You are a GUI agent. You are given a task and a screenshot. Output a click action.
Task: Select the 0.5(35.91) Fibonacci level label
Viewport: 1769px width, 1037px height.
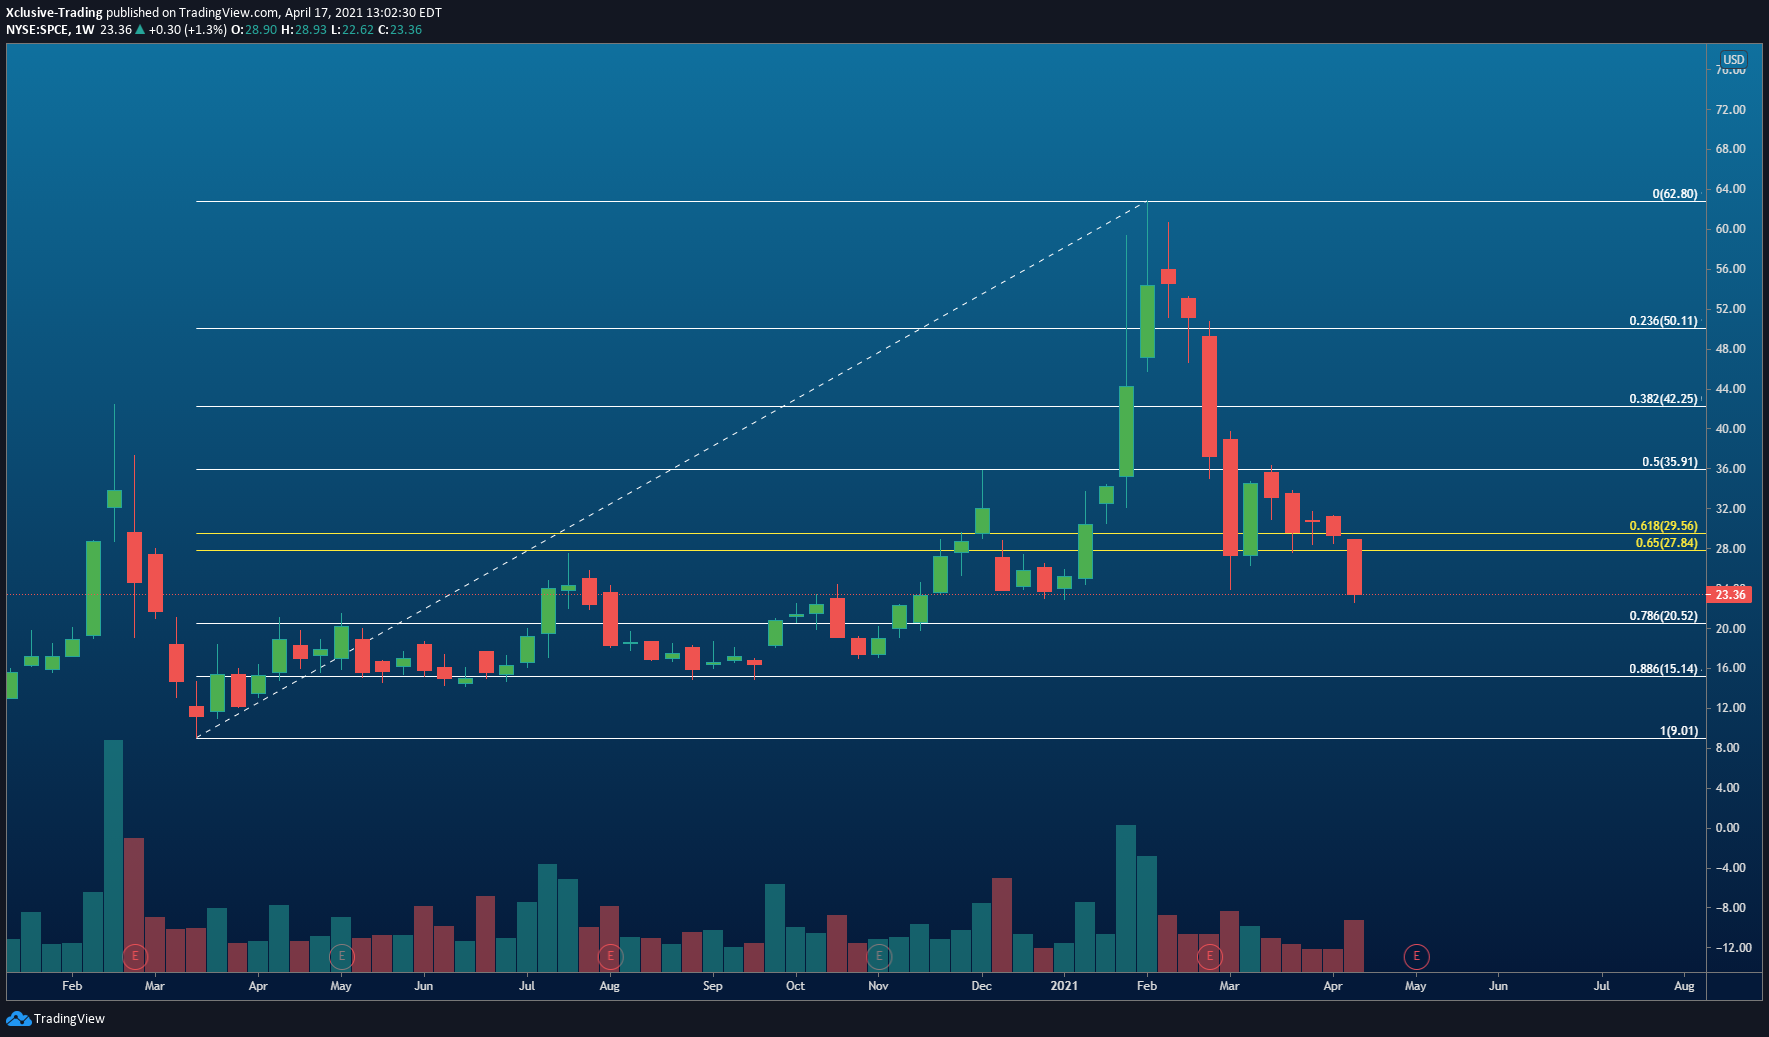click(1669, 462)
